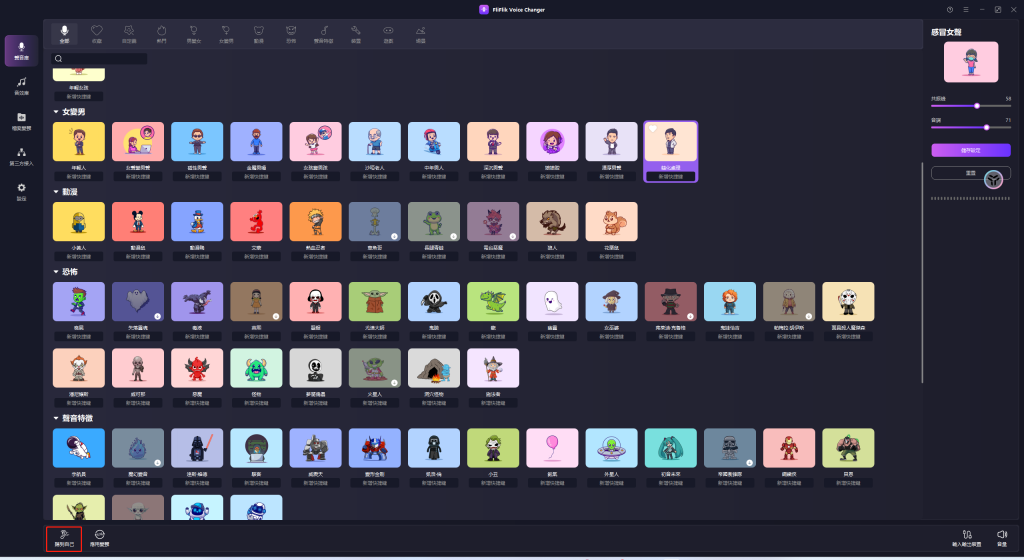The height and width of the screenshot is (560, 1024).
Task: Select the Pennywise clown voice thumbnail
Action: click(x=78, y=368)
